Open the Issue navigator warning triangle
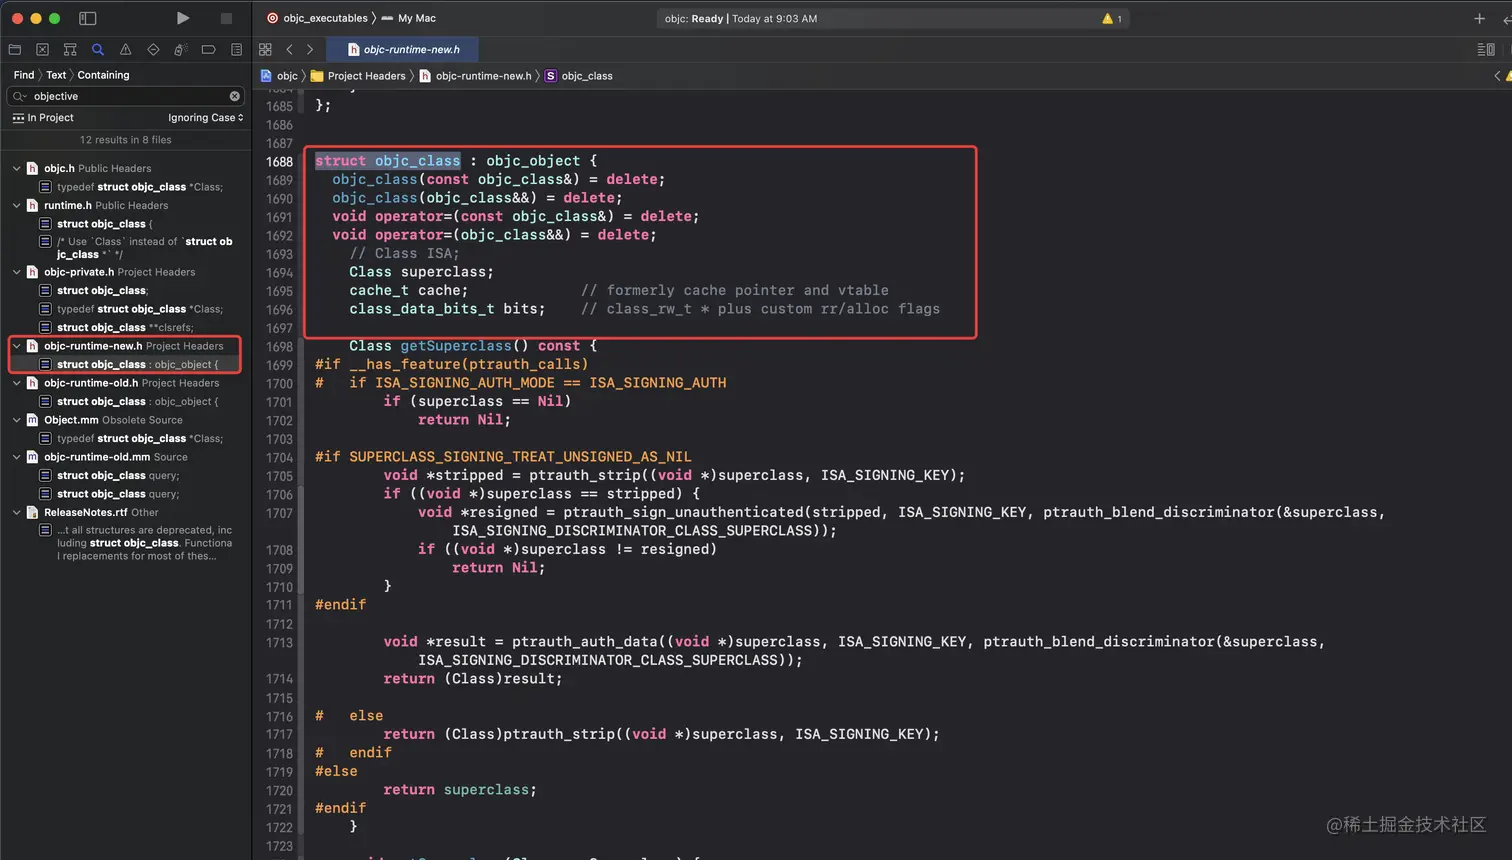Screen dimensions: 1512x860 point(125,49)
